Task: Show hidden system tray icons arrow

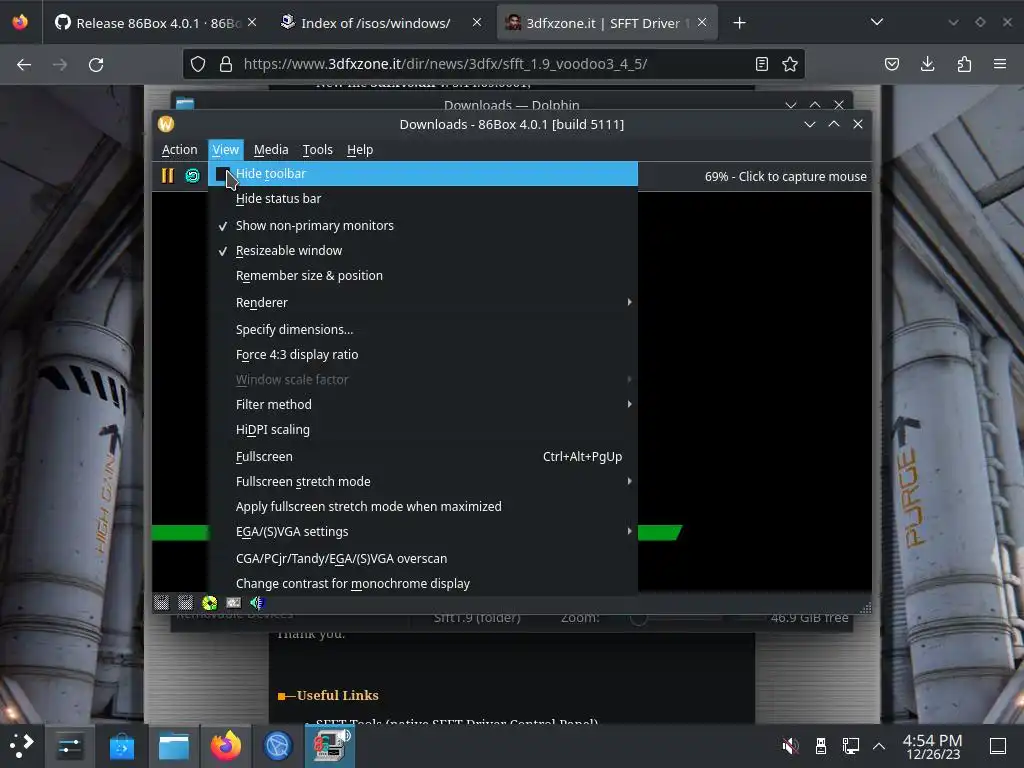Action: coord(879,746)
